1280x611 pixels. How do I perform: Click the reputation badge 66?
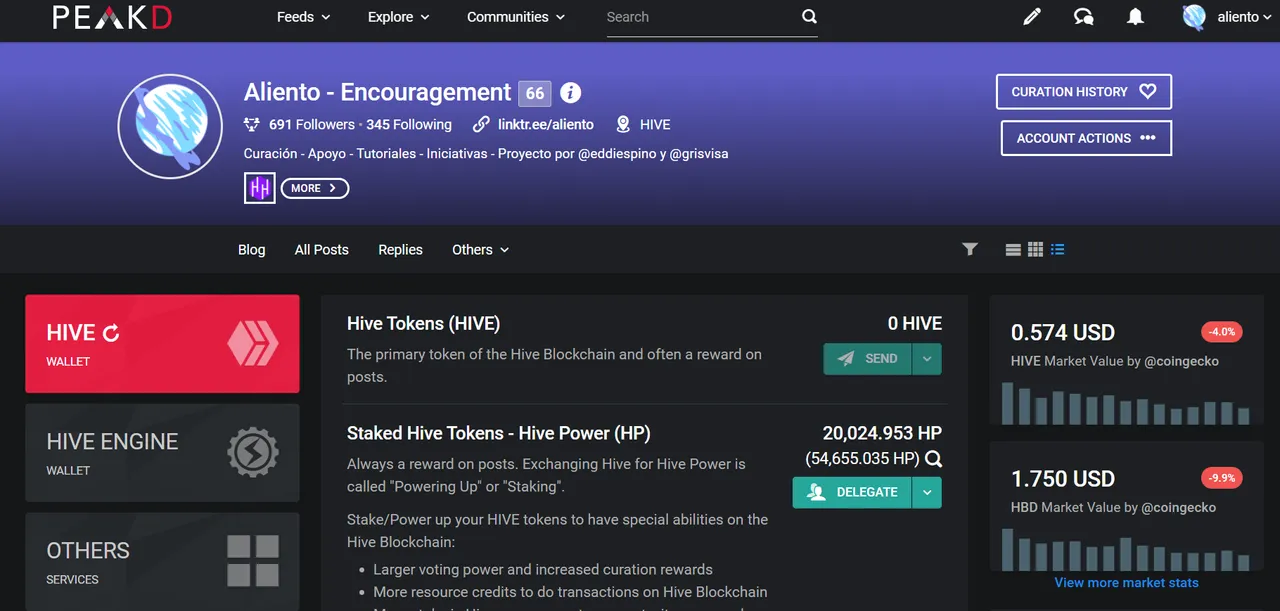(x=535, y=94)
